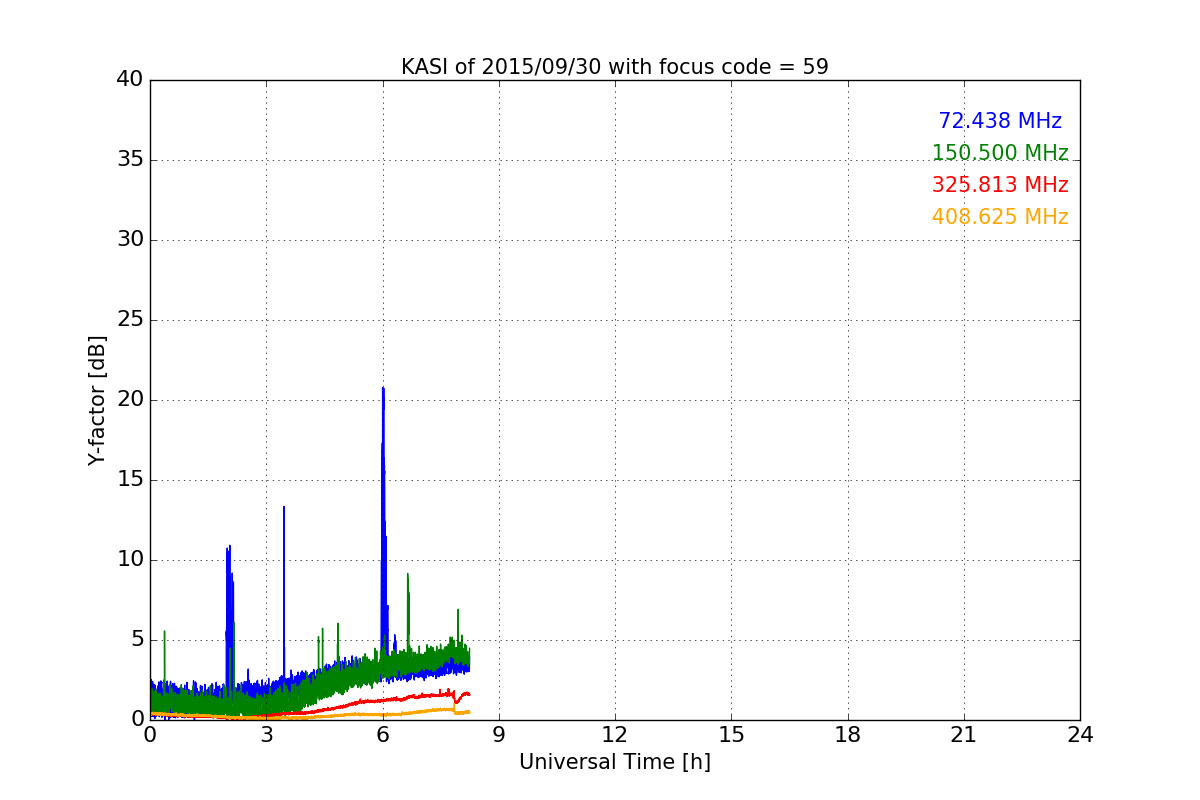Click the x-axis tick label 24
The width and height of the screenshot is (1200, 800).
tap(1080, 735)
